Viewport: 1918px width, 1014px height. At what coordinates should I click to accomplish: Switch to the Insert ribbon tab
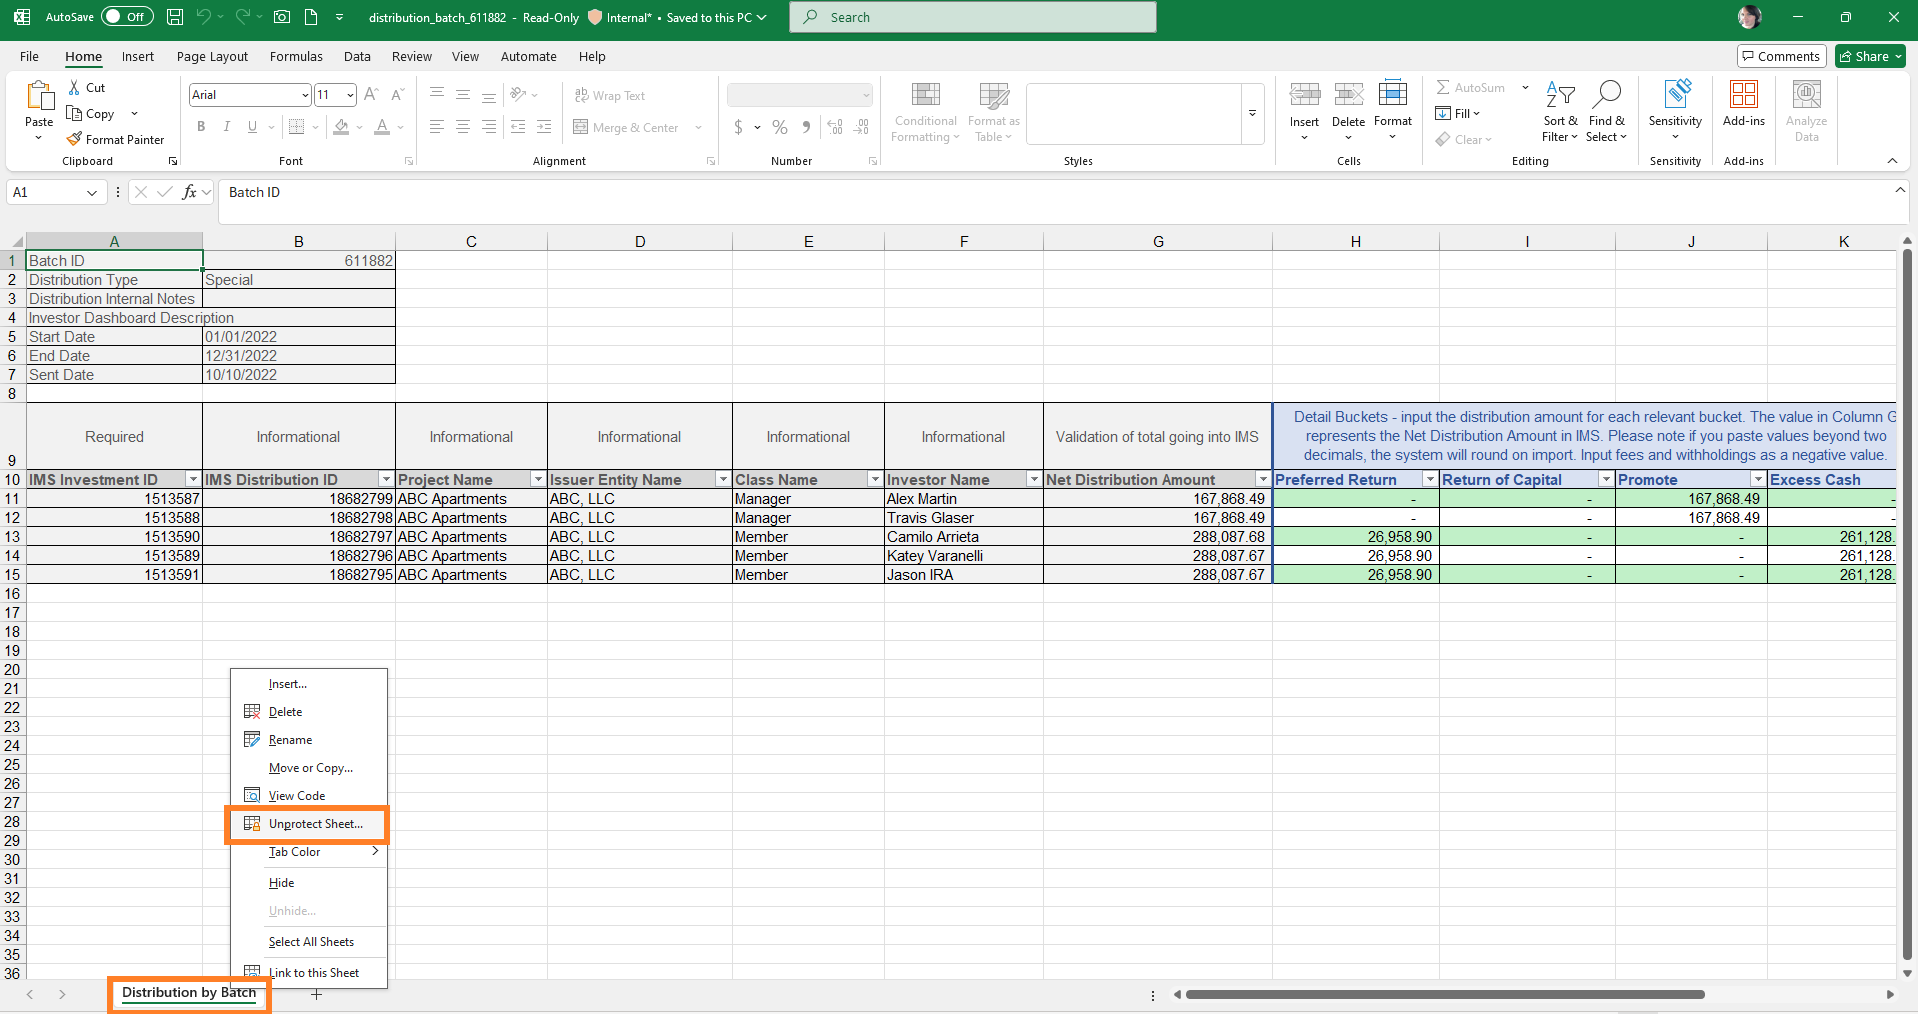point(138,57)
